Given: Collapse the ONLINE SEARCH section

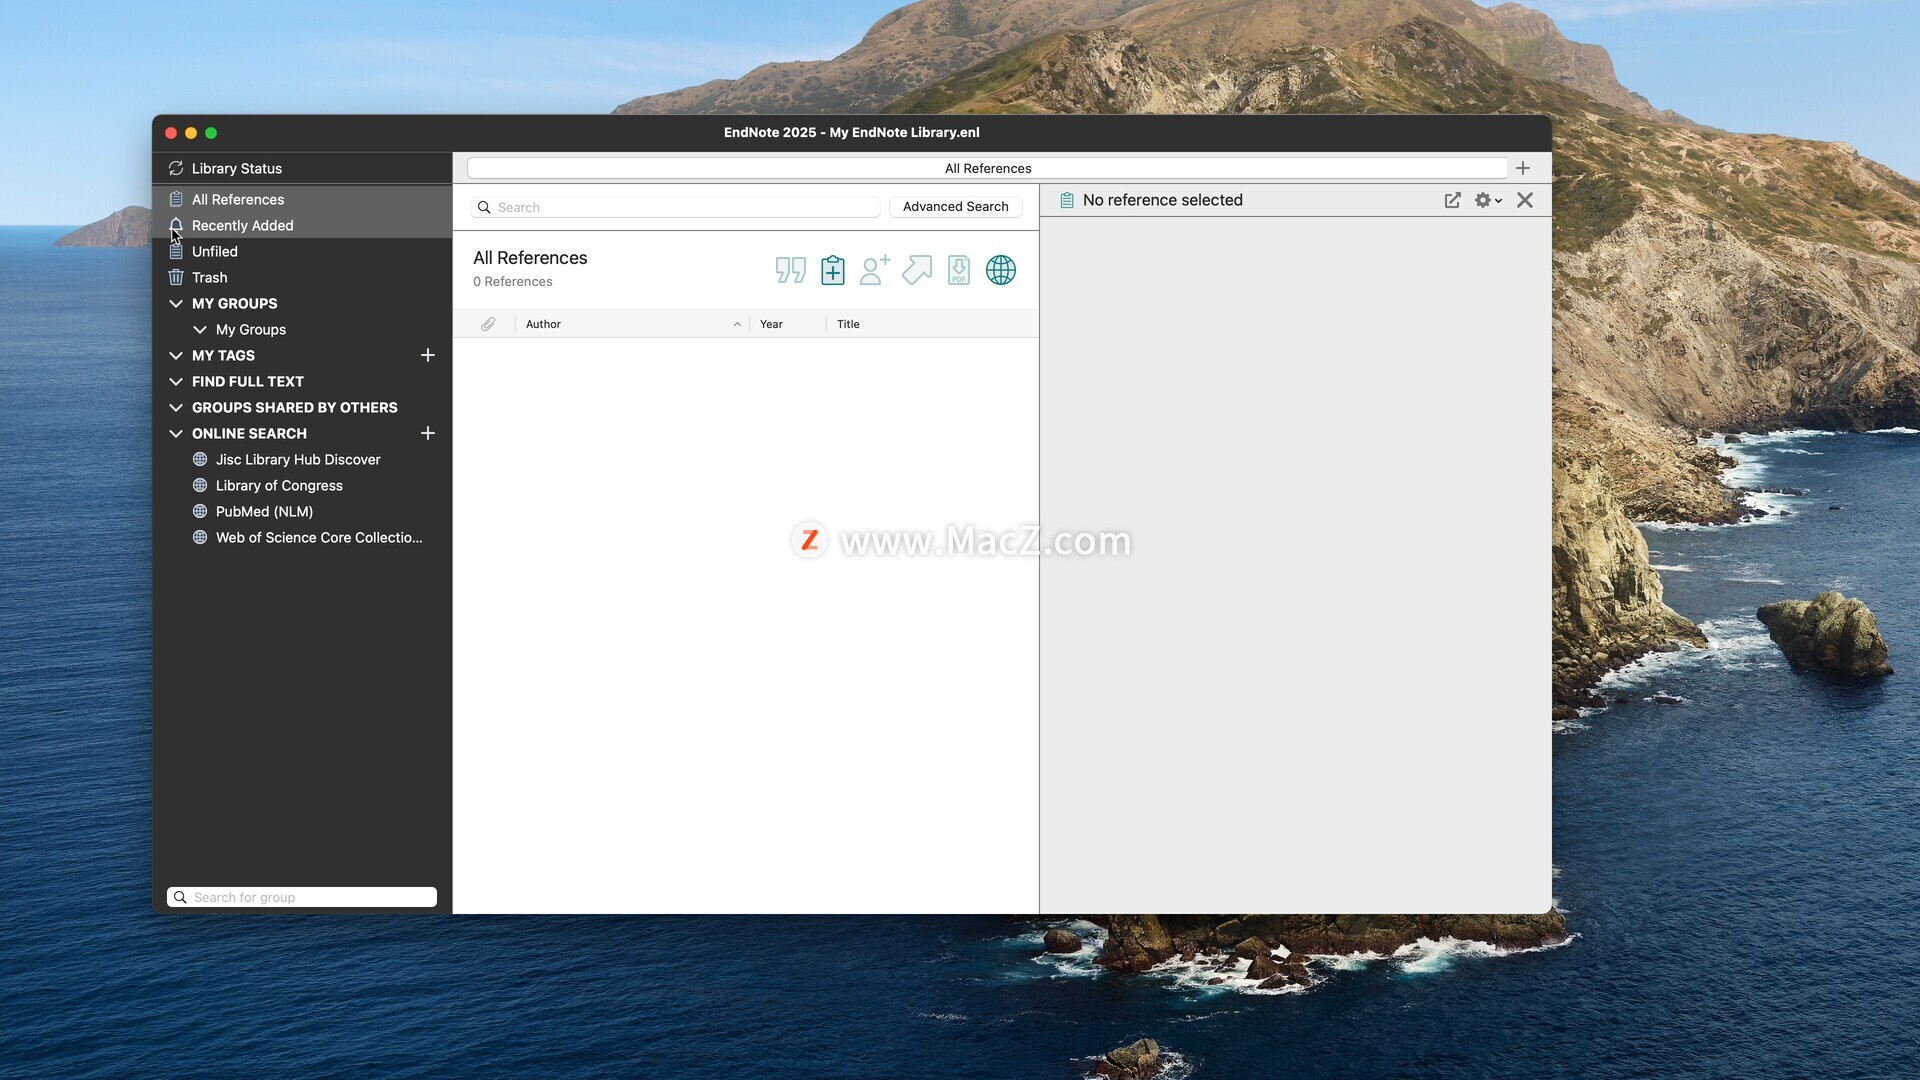Looking at the screenshot, I should click(x=176, y=433).
